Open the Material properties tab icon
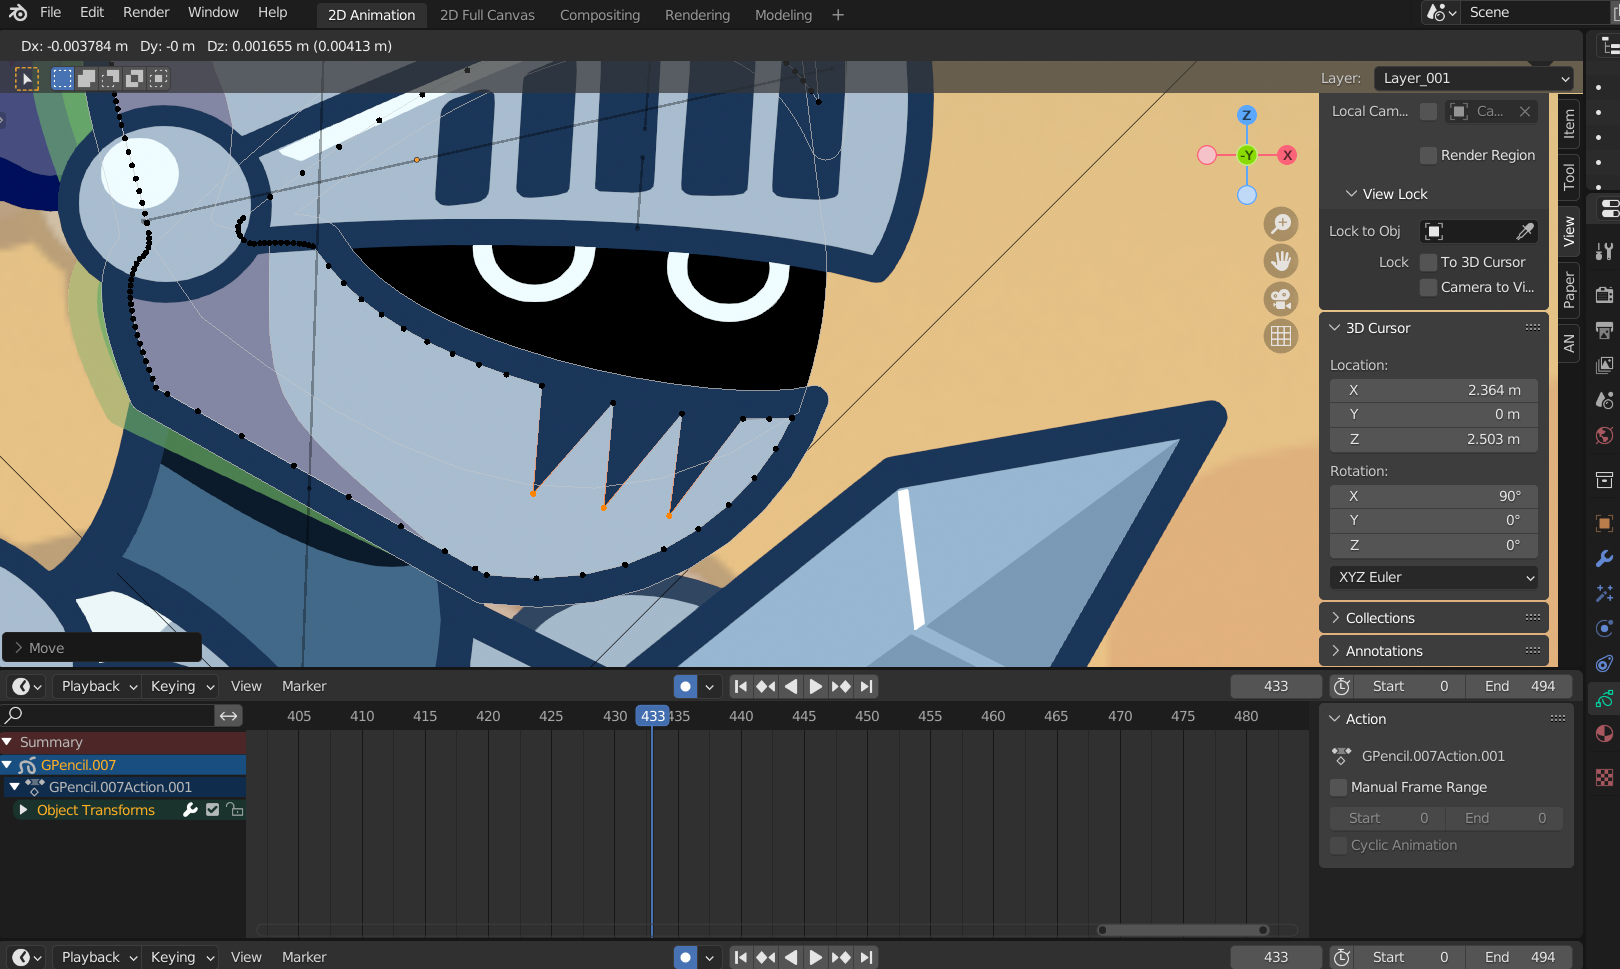 point(1604,733)
